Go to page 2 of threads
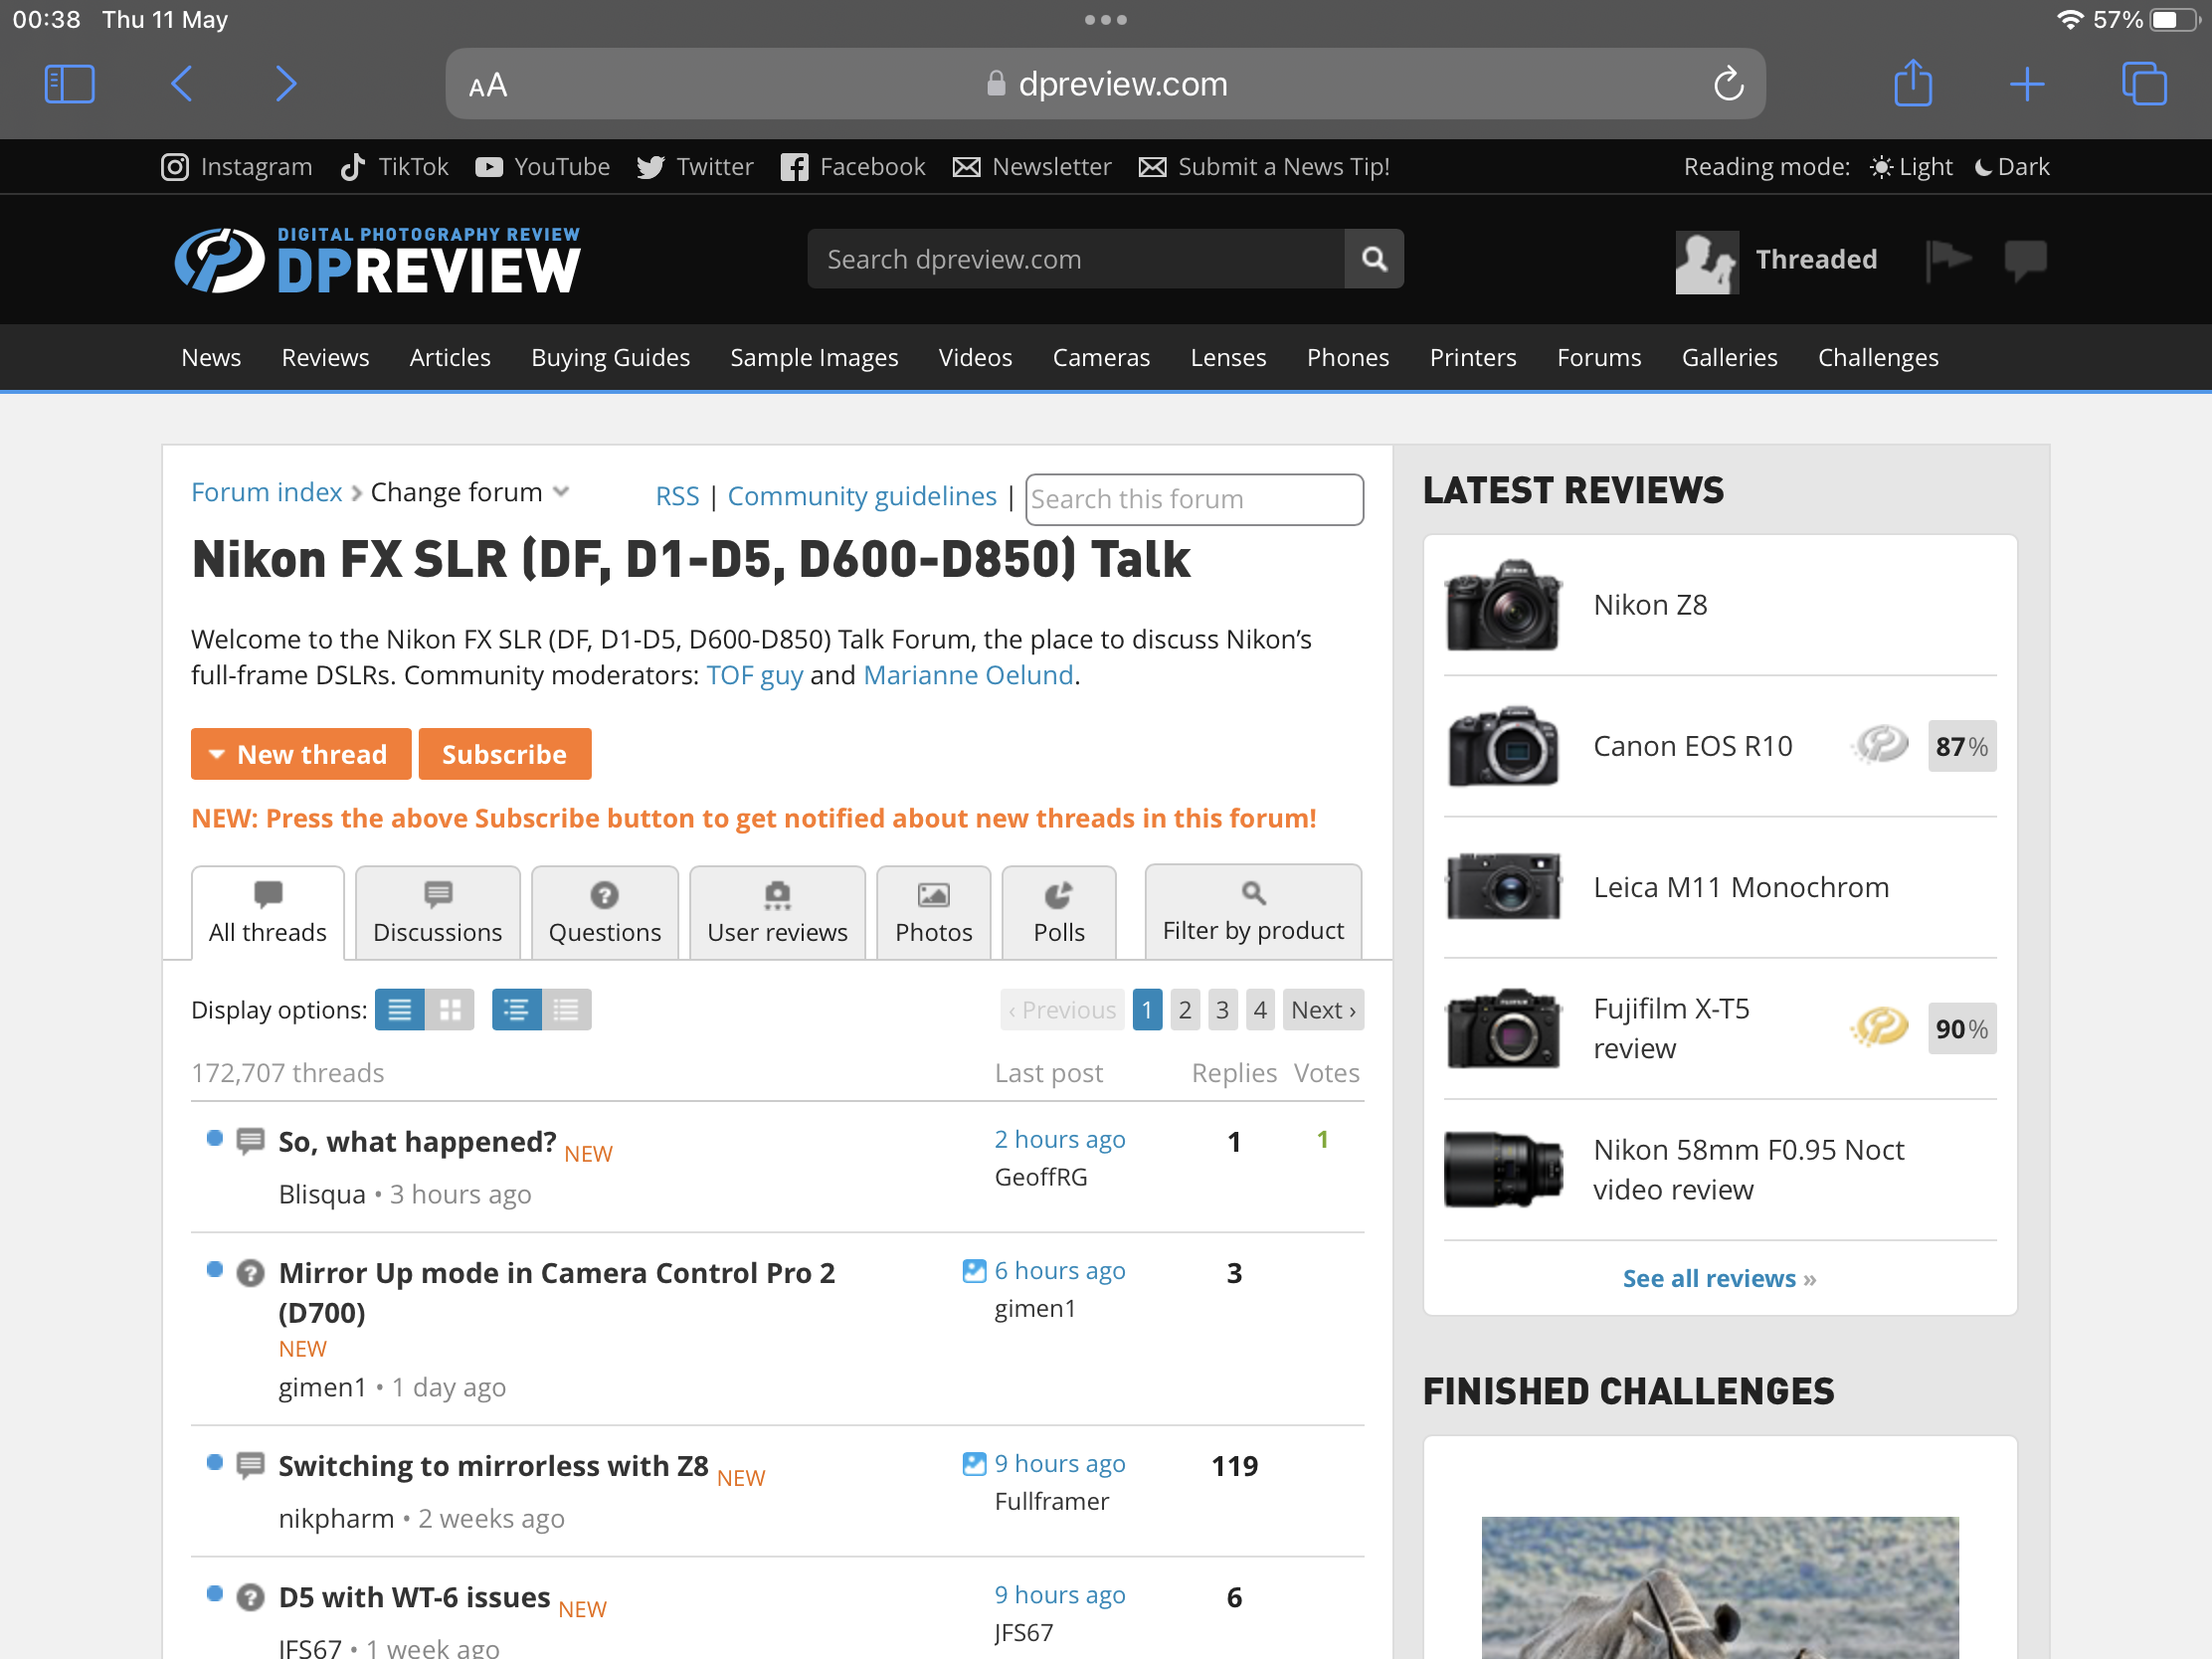This screenshot has width=2212, height=1659. click(x=1185, y=1010)
